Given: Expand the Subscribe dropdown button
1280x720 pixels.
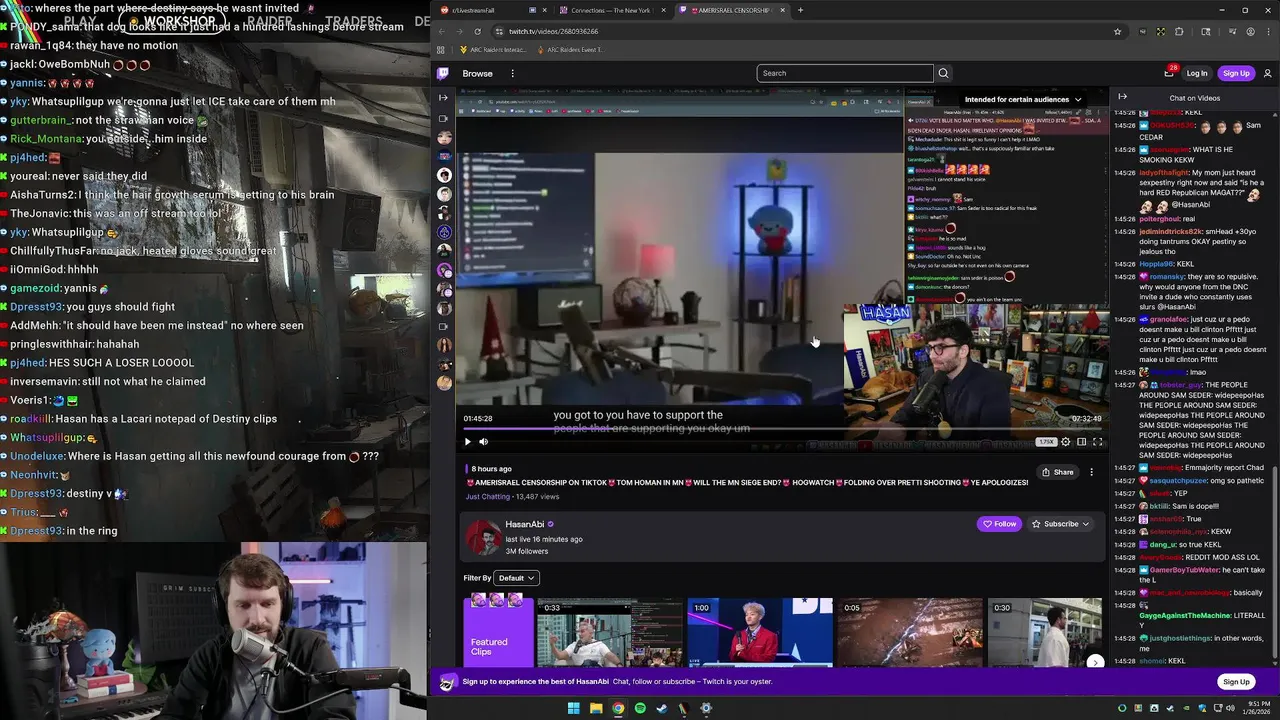Looking at the screenshot, I should pyautogui.click(x=1061, y=524).
